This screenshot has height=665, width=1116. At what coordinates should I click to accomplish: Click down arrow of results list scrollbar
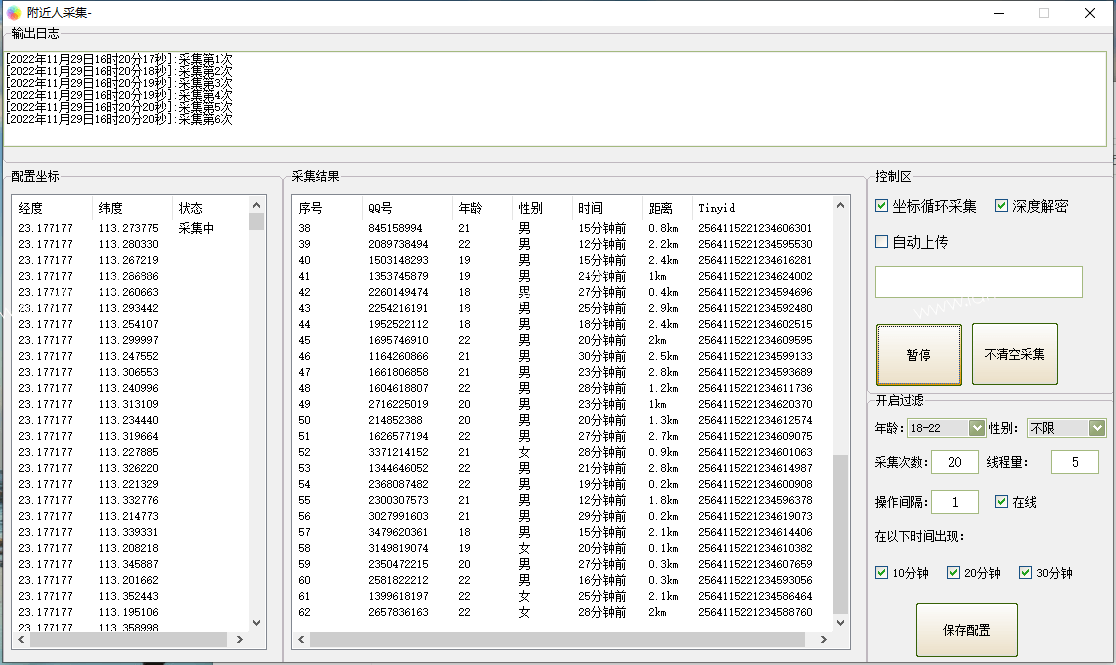pyautogui.click(x=841, y=623)
